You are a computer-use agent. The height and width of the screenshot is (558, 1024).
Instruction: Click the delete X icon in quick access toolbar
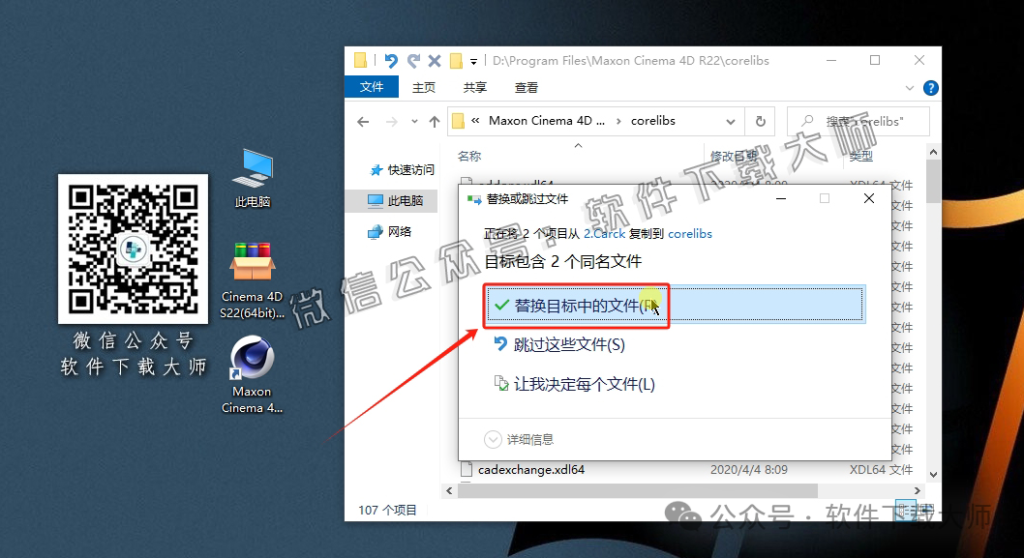click(434, 61)
